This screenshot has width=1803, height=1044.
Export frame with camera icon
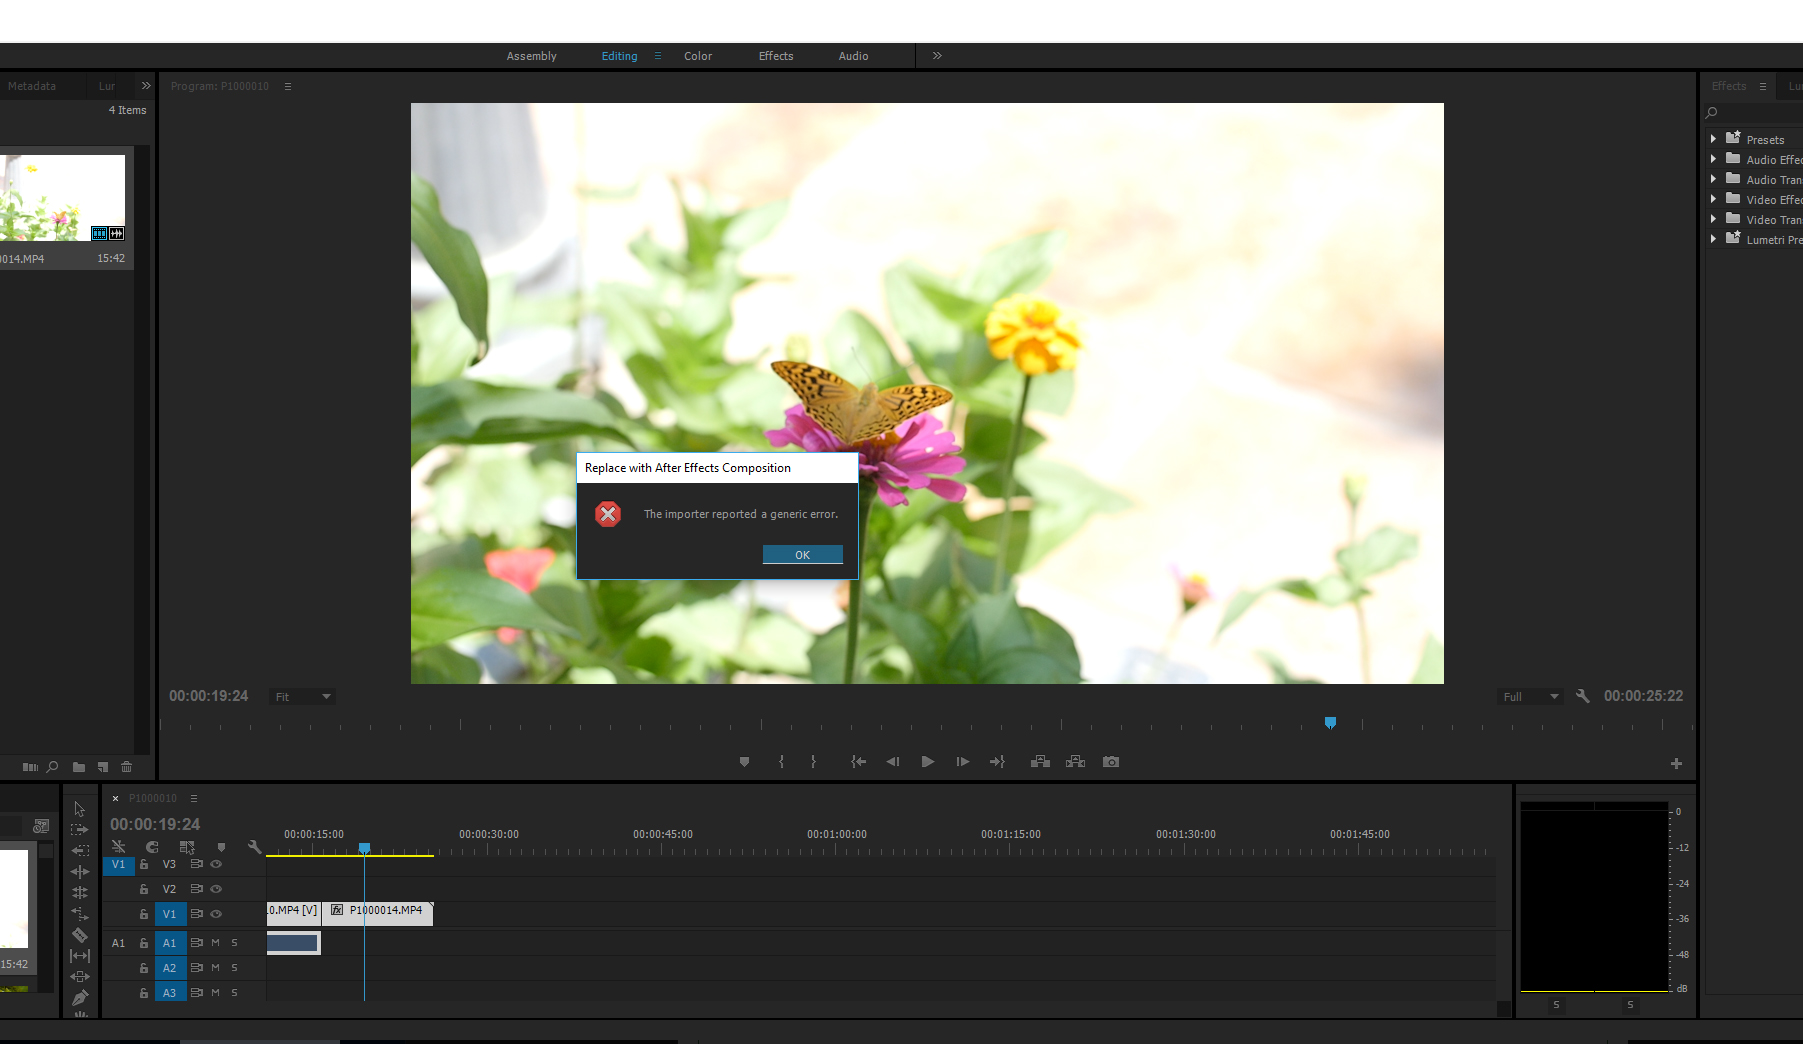pyautogui.click(x=1110, y=762)
